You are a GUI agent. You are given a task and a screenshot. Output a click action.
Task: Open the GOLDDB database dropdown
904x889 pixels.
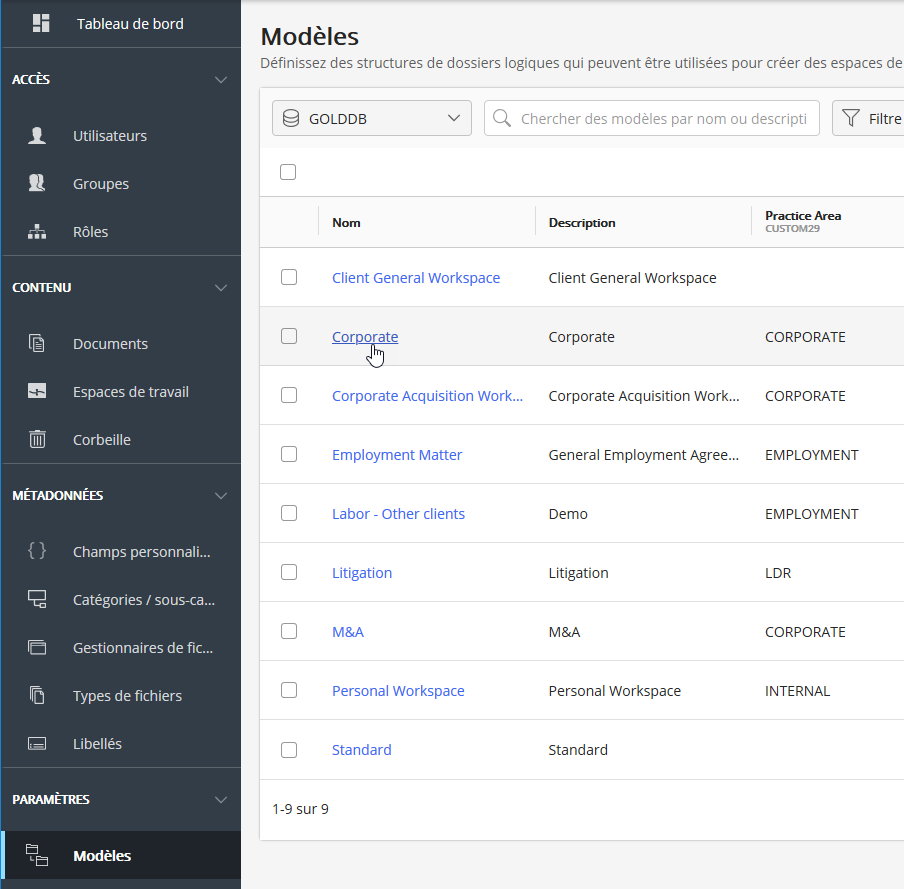[371, 118]
